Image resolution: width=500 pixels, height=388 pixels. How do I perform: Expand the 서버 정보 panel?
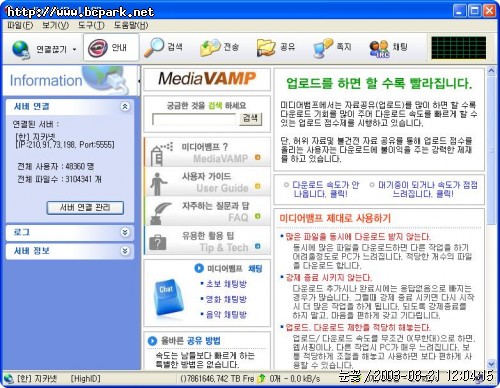pyautogui.click(x=125, y=251)
